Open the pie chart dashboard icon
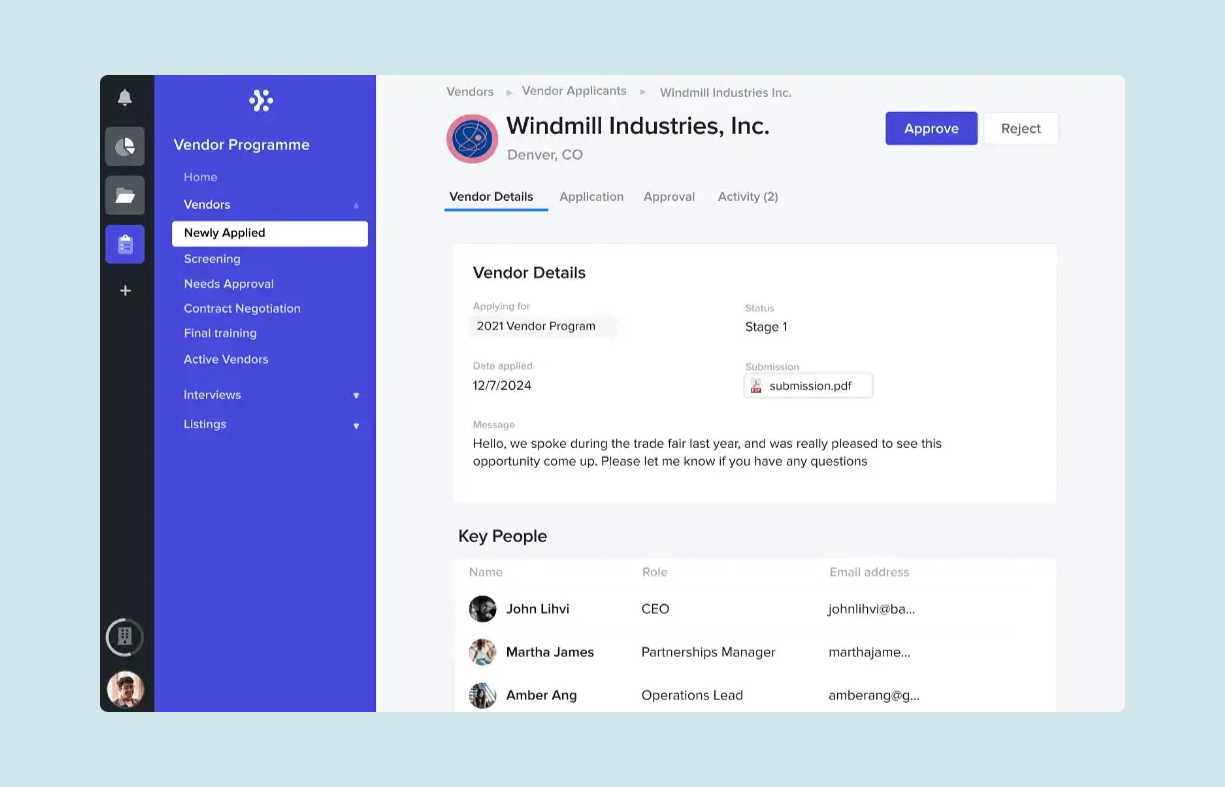1225x787 pixels. pyautogui.click(x=125, y=147)
